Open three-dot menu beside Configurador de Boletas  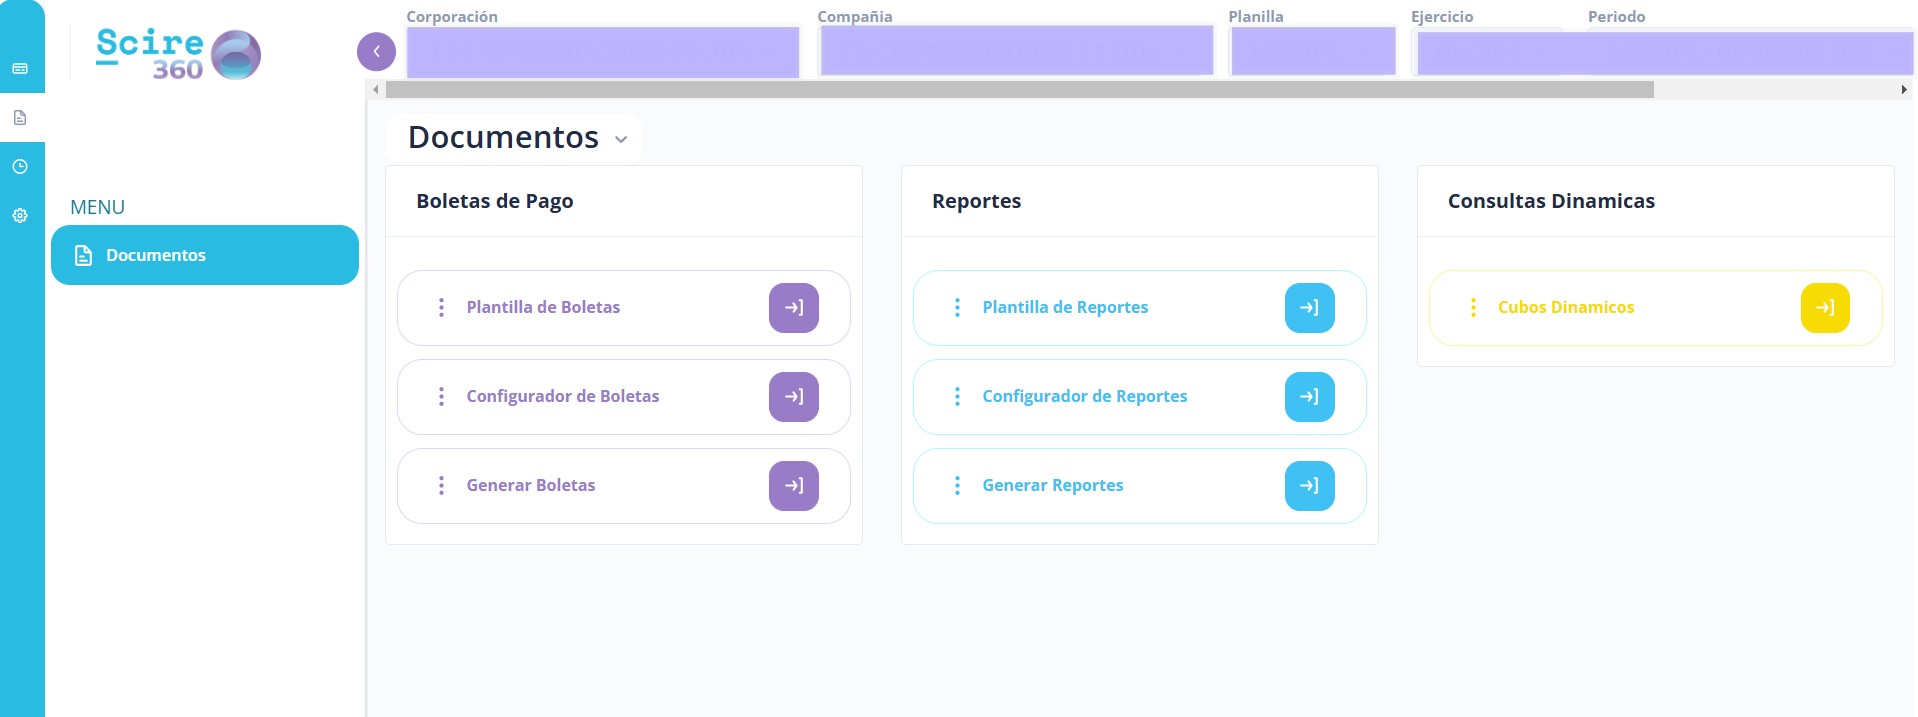point(441,397)
